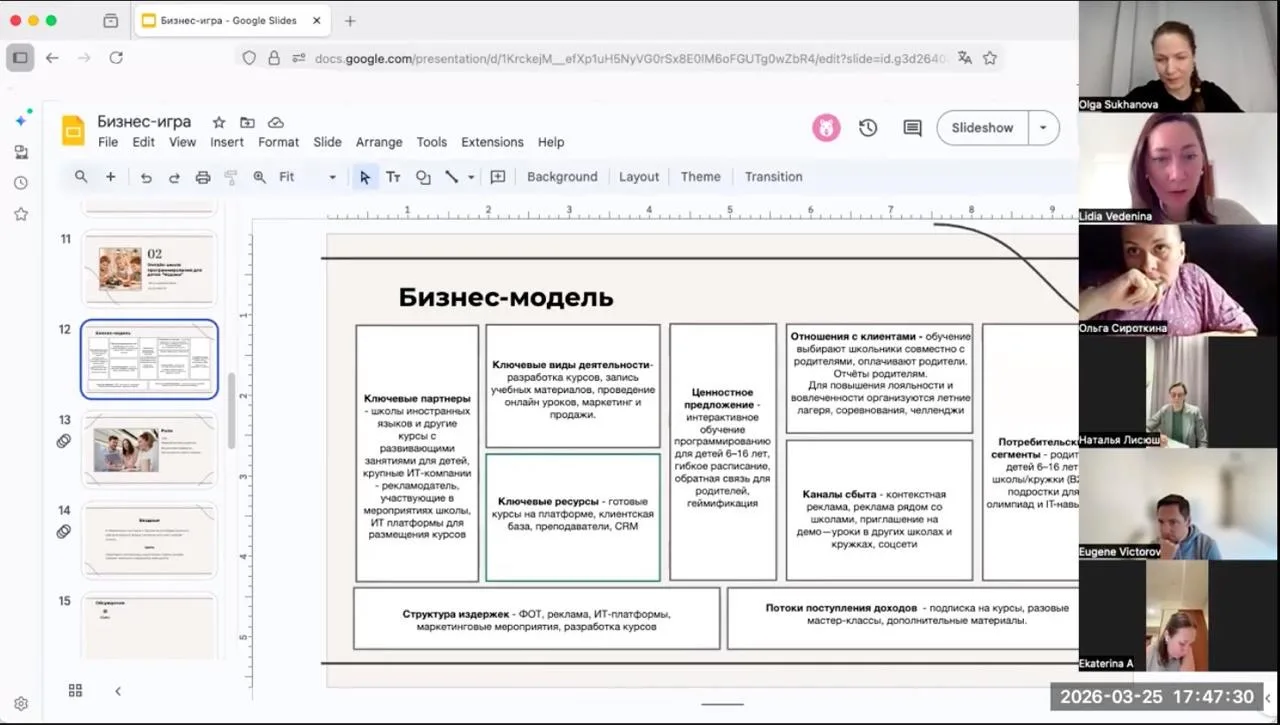Image resolution: width=1280 pixels, height=725 pixels.
Task: Open the Arrange menu
Action: 379,142
